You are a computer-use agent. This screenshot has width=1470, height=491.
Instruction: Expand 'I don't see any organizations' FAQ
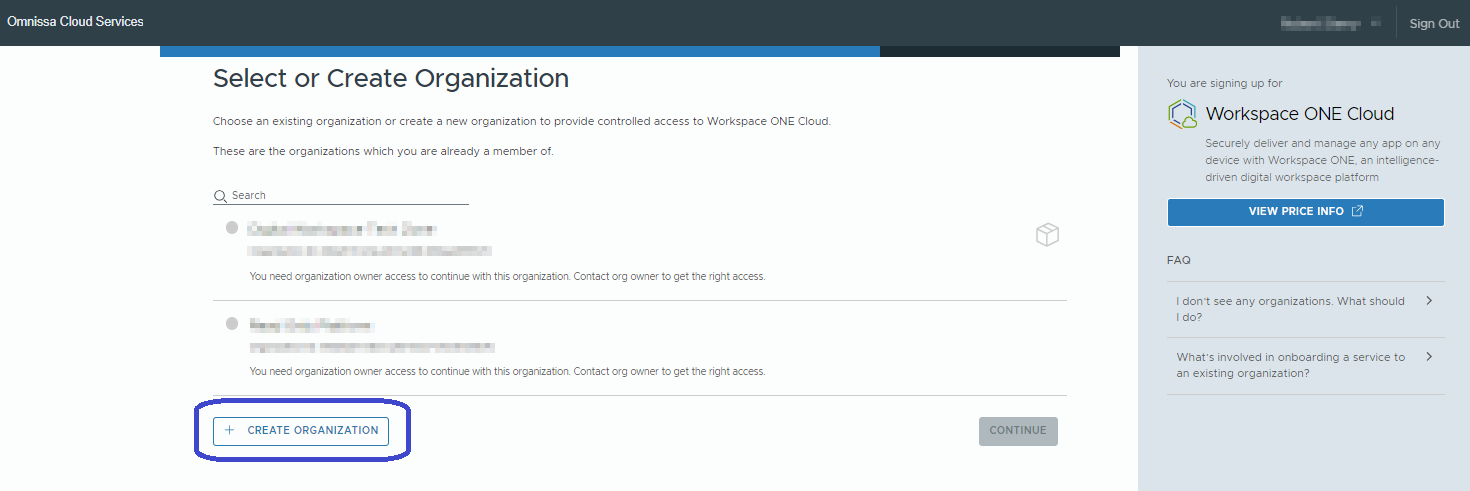[1306, 309]
